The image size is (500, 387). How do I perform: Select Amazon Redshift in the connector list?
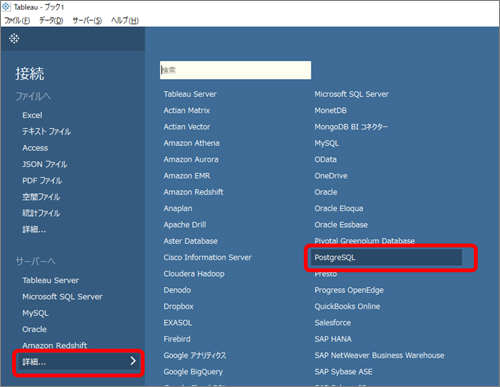point(193,192)
